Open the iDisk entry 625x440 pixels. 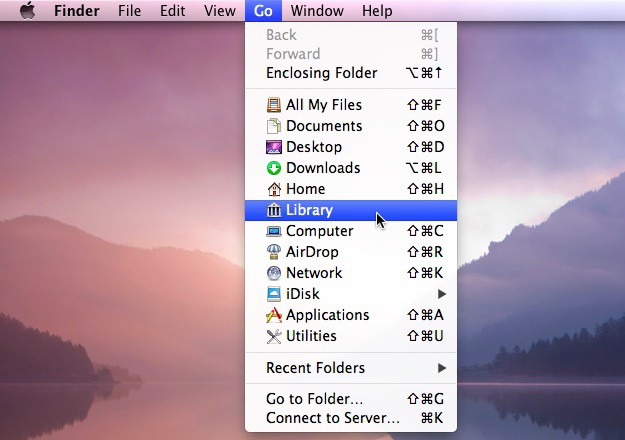click(351, 294)
